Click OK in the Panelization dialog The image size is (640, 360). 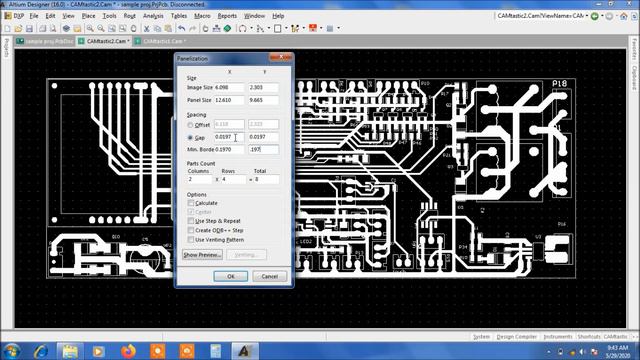coord(231,276)
